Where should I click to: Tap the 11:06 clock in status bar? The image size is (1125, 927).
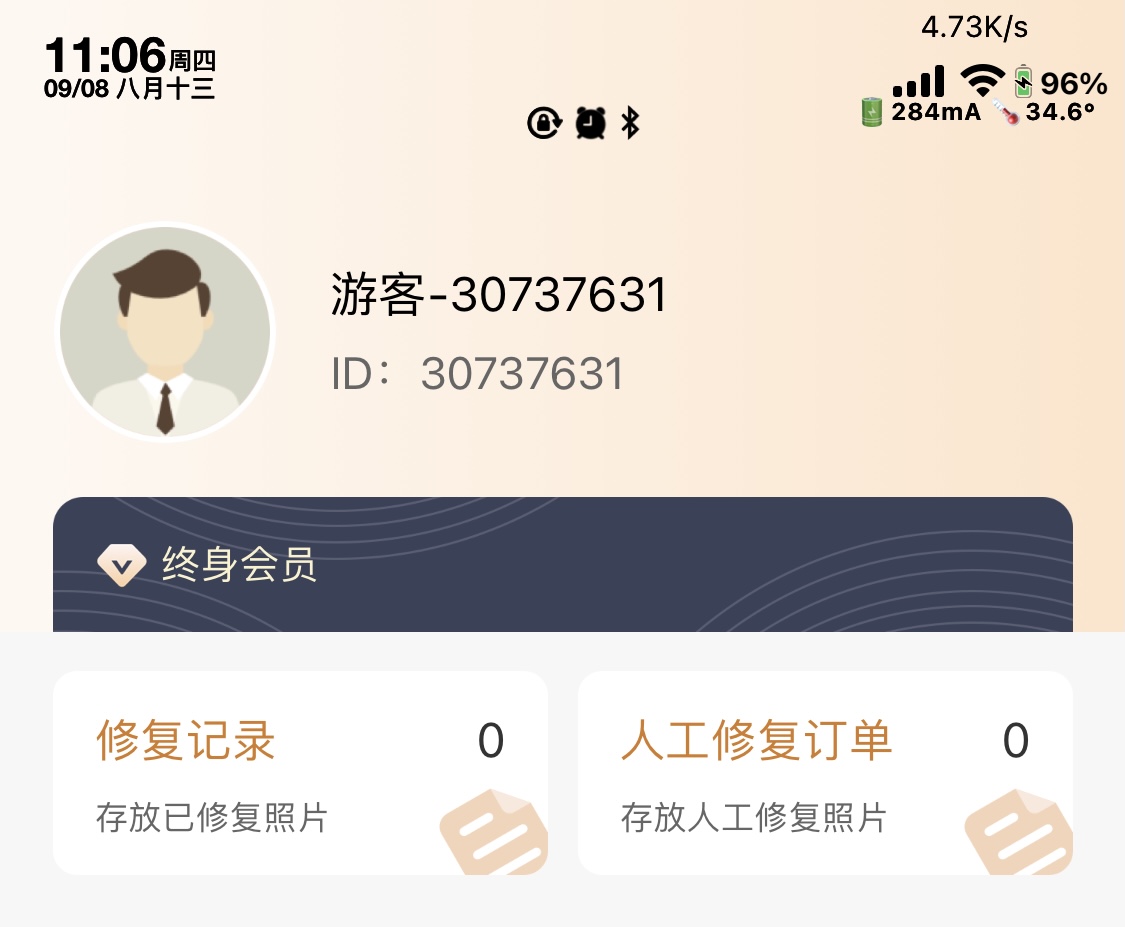click(105, 55)
